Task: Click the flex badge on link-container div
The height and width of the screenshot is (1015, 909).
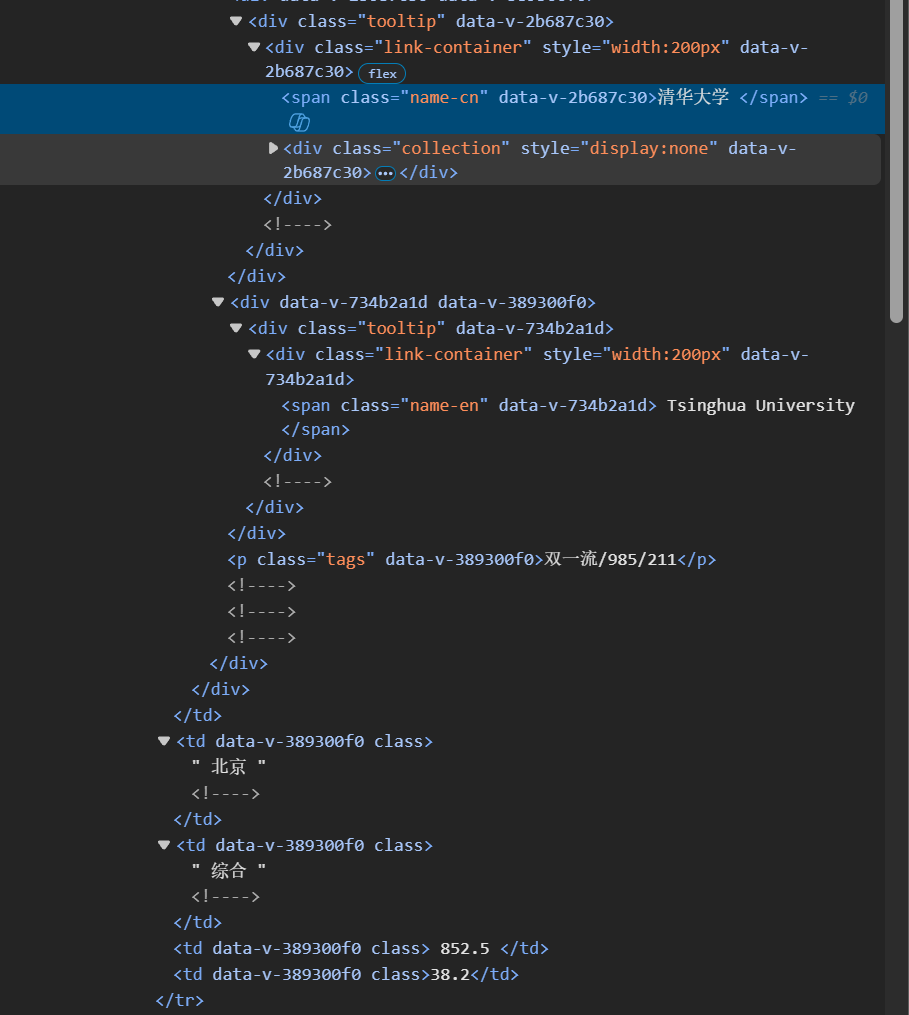Action: [x=382, y=74]
